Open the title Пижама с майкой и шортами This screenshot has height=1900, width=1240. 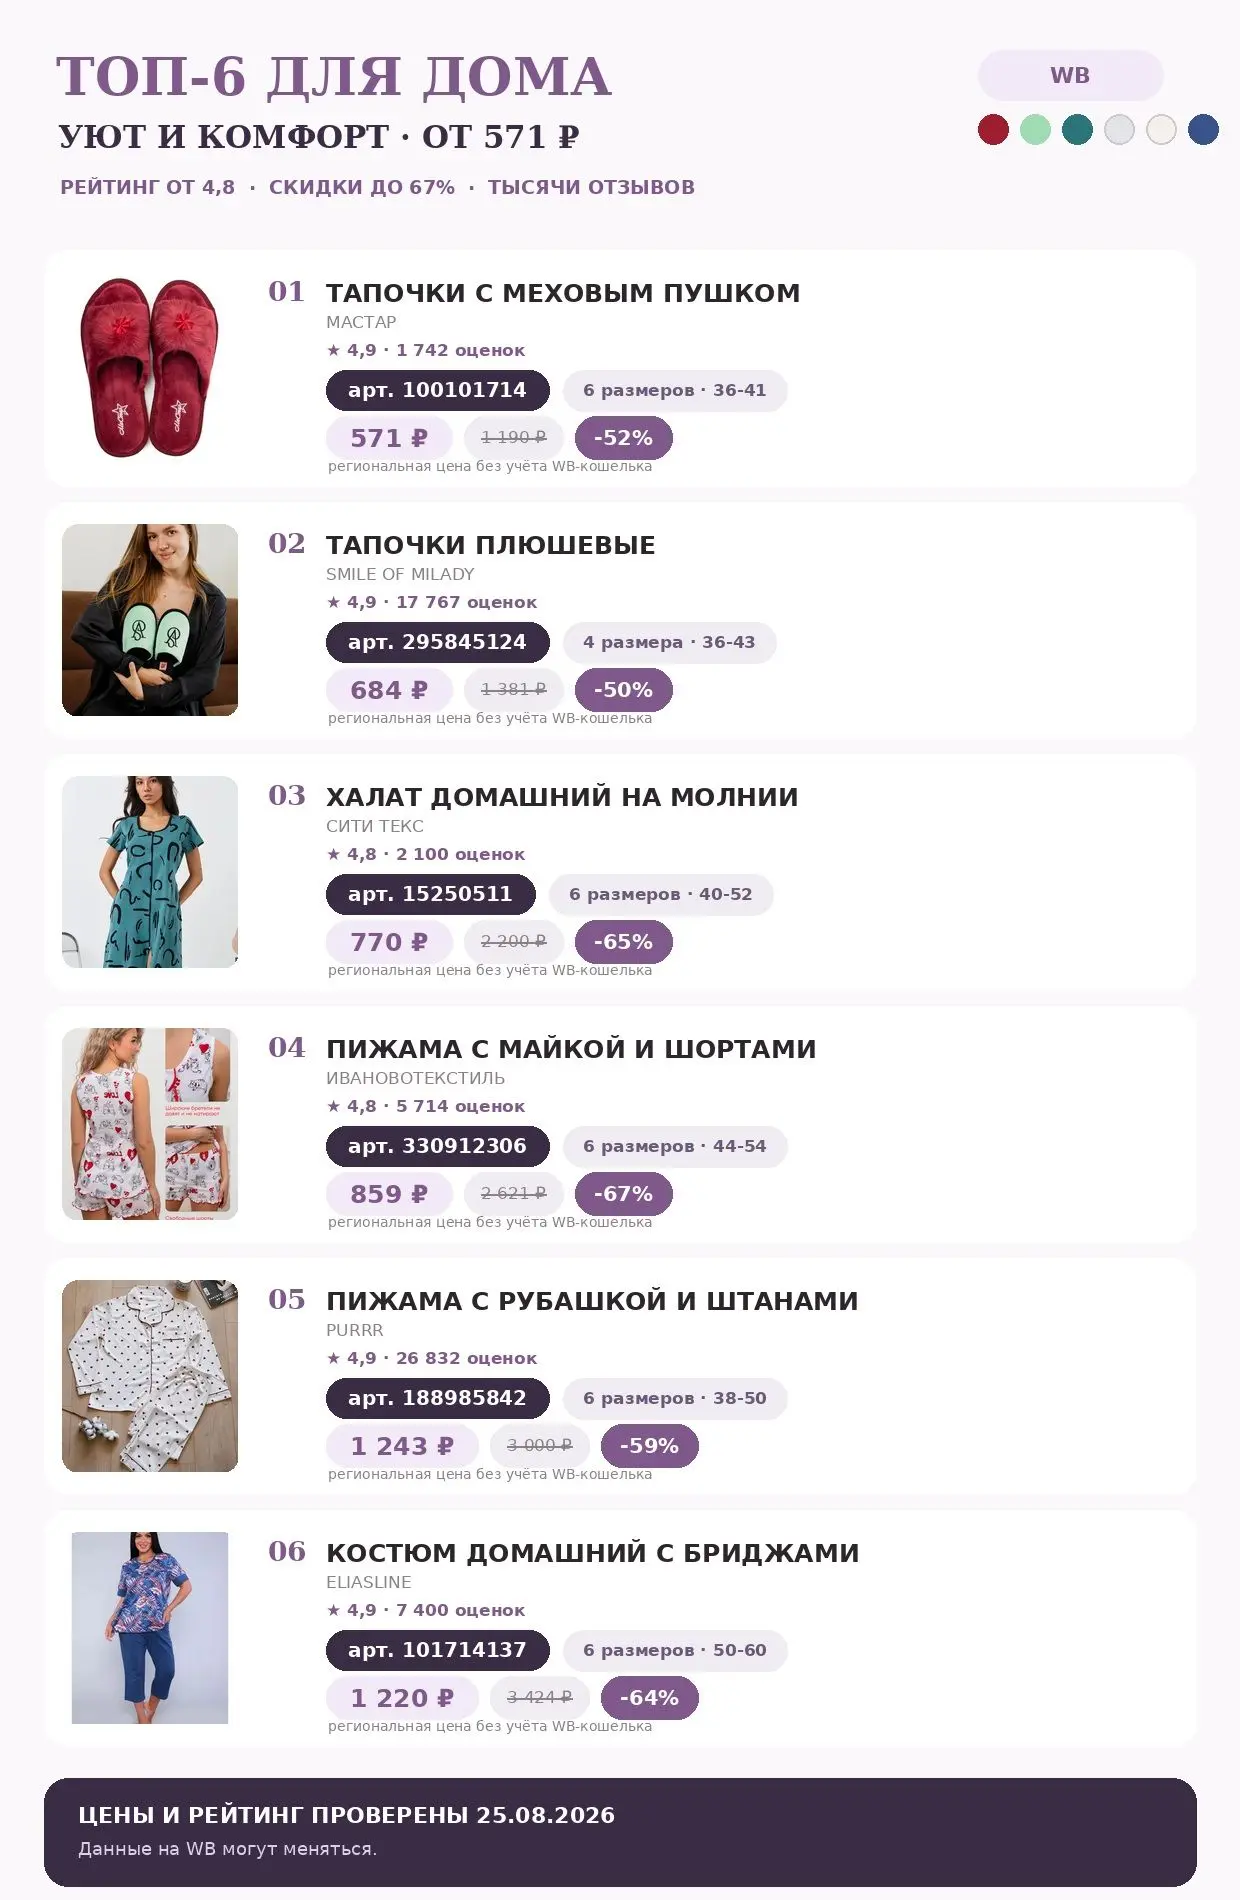pyautogui.click(x=571, y=1049)
